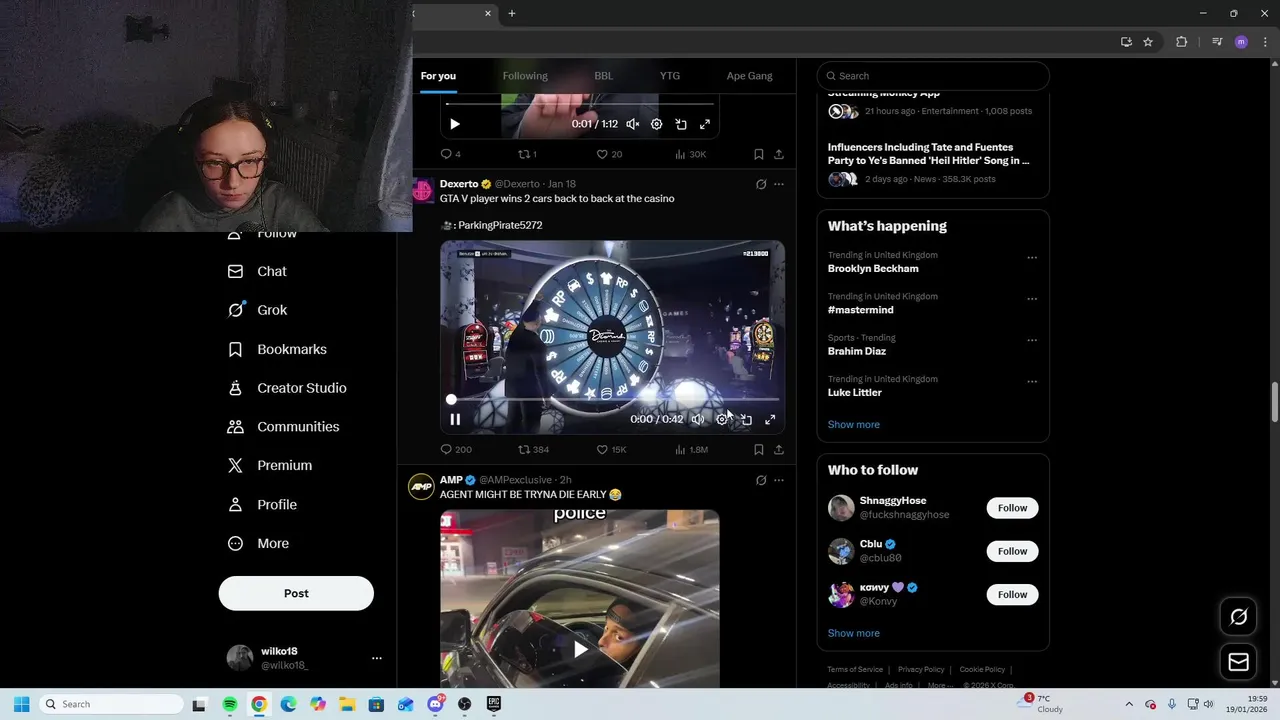The width and height of the screenshot is (1280, 720).
Task: Open options for the Brahim Diaz trend
Action: tap(1032, 340)
